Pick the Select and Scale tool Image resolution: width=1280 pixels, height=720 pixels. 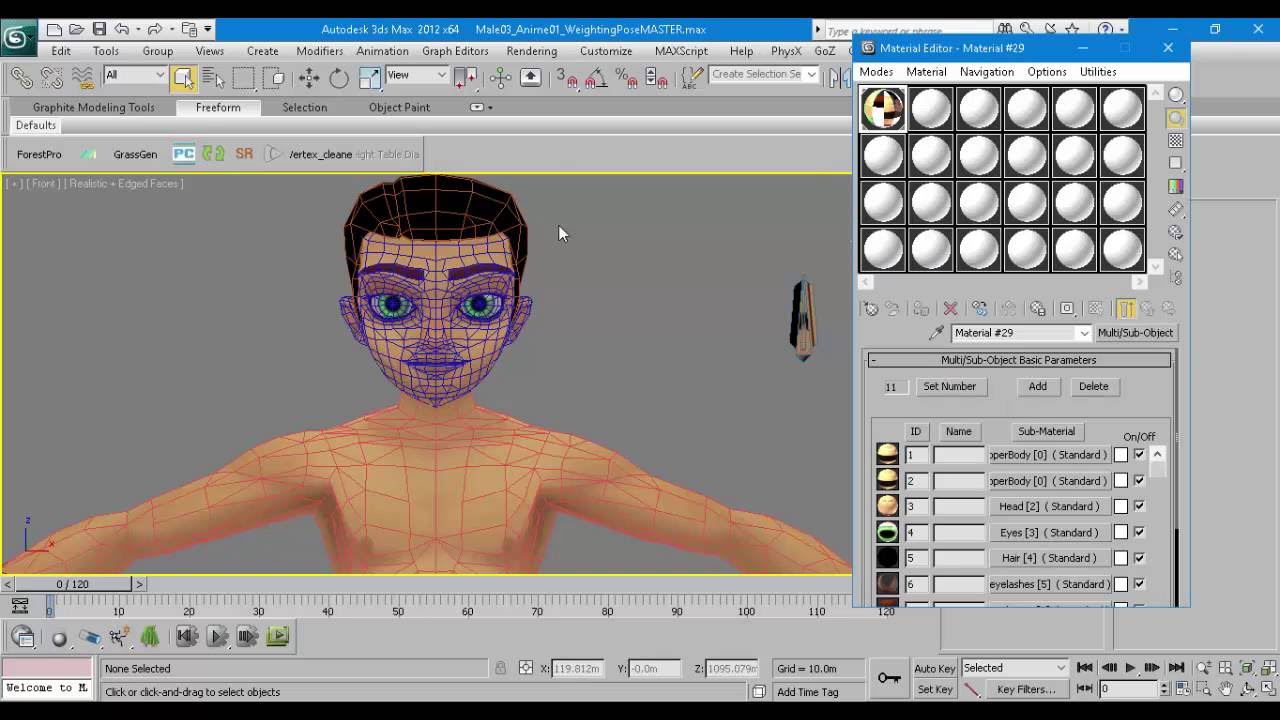point(370,77)
